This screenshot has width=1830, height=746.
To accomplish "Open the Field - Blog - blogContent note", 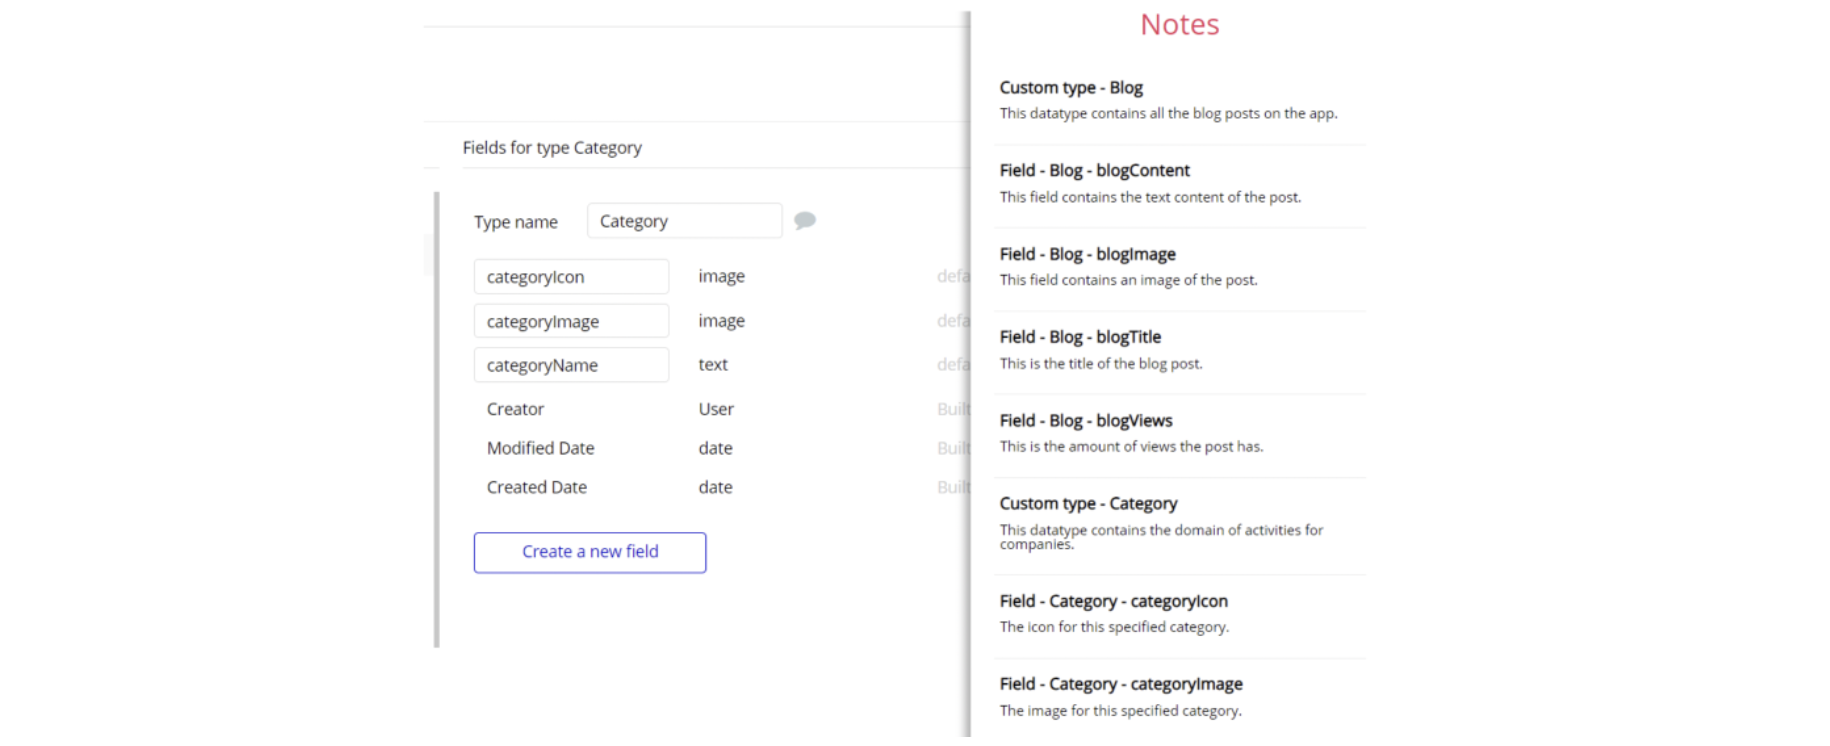I will pos(1094,171).
